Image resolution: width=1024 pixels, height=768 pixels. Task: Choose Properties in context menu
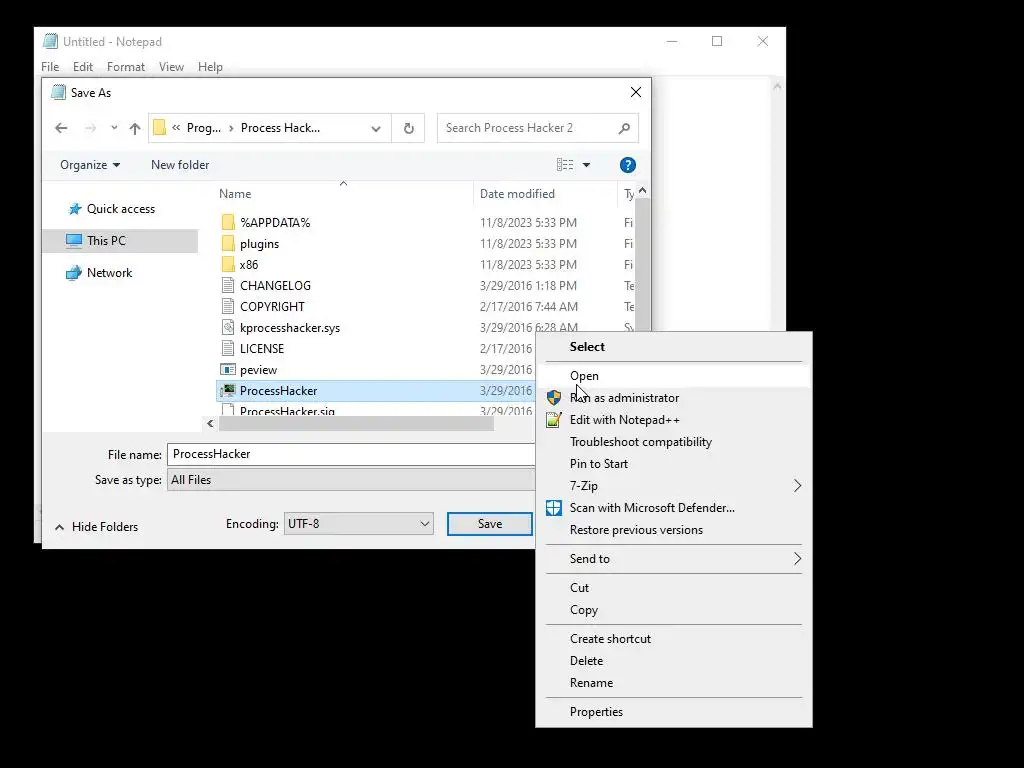(x=674, y=712)
